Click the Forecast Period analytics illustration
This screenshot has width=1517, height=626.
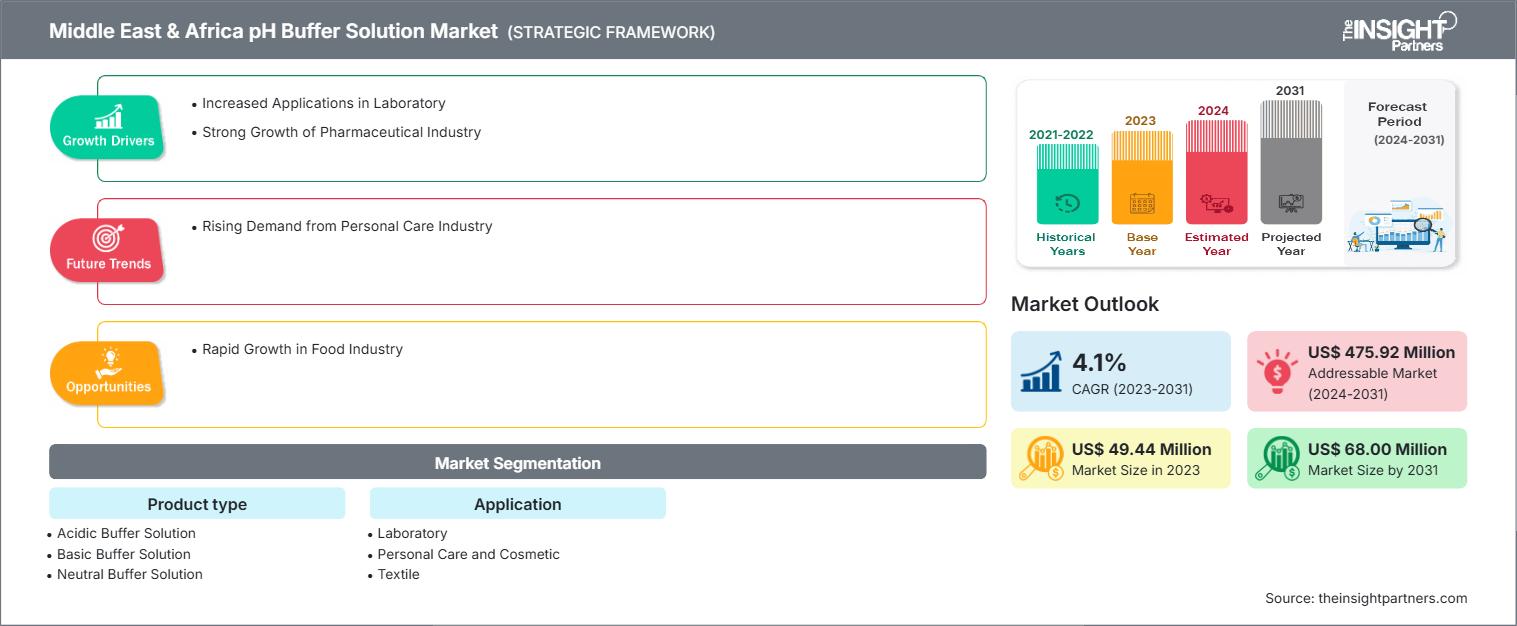[1399, 229]
